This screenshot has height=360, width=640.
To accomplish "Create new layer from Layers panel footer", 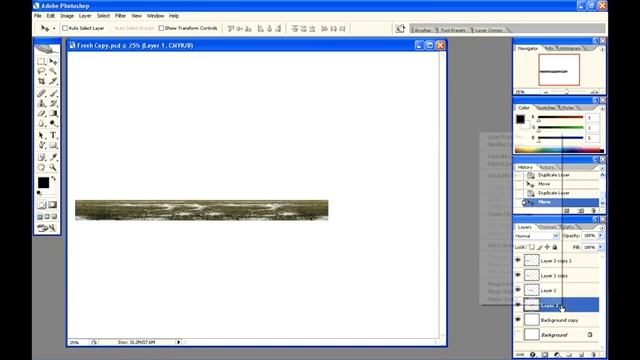I will pyautogui.click(x=581, y=355).
